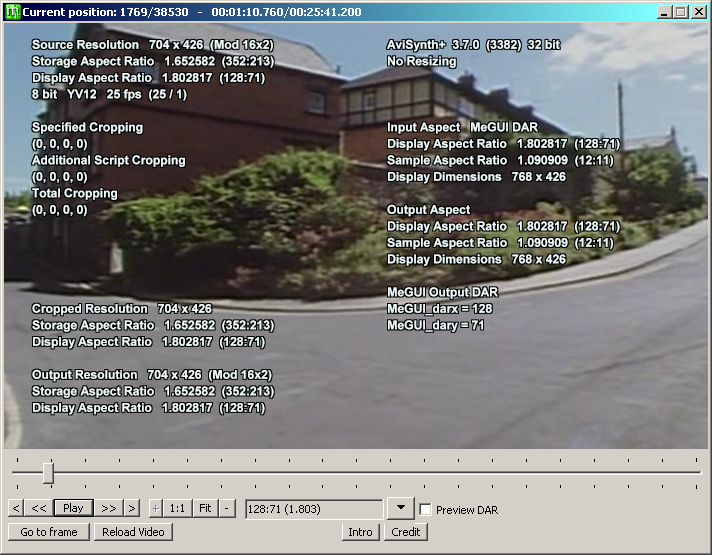712x555 pixels.
Task: Click the 'Source Resolution 704 x 426' text
Action: (x=117, y=45)
